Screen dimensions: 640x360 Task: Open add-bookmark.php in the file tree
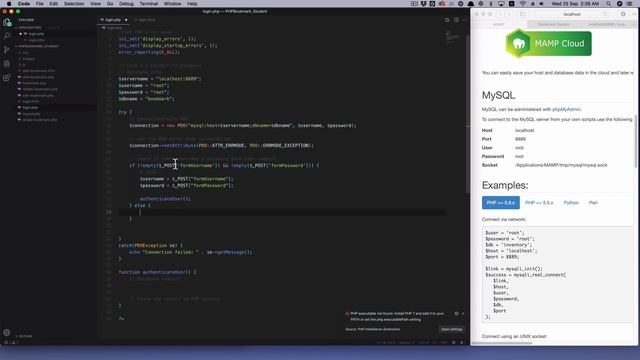tap(38, 77)
